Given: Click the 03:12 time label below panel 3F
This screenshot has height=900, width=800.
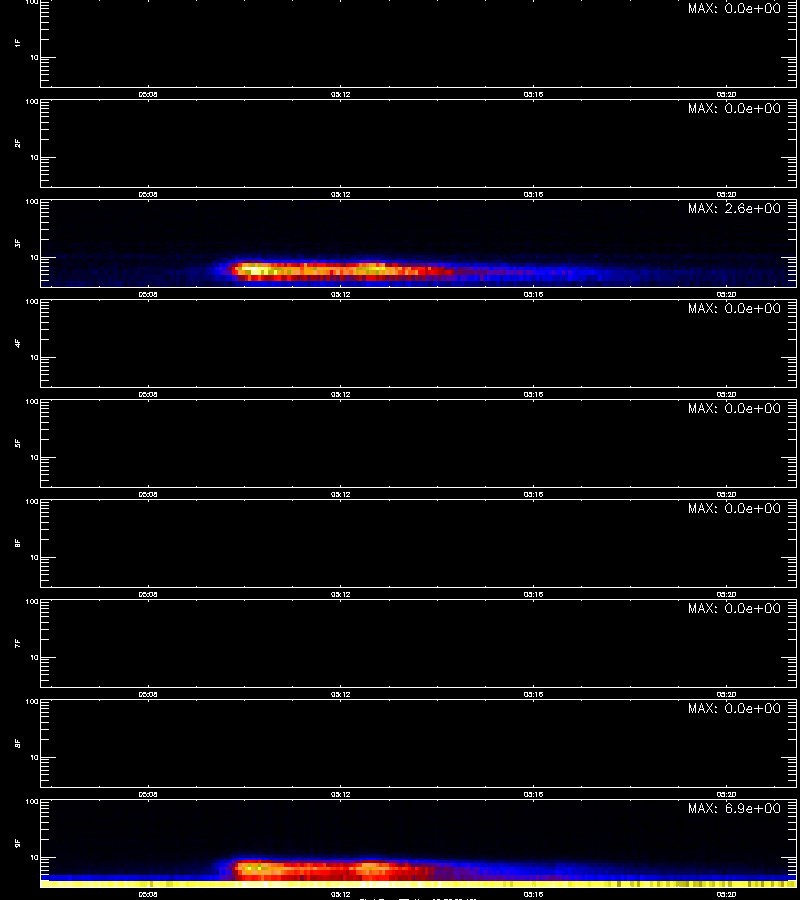Looking at the screenshot, I should pyautogui.click(x=340, y=294).
